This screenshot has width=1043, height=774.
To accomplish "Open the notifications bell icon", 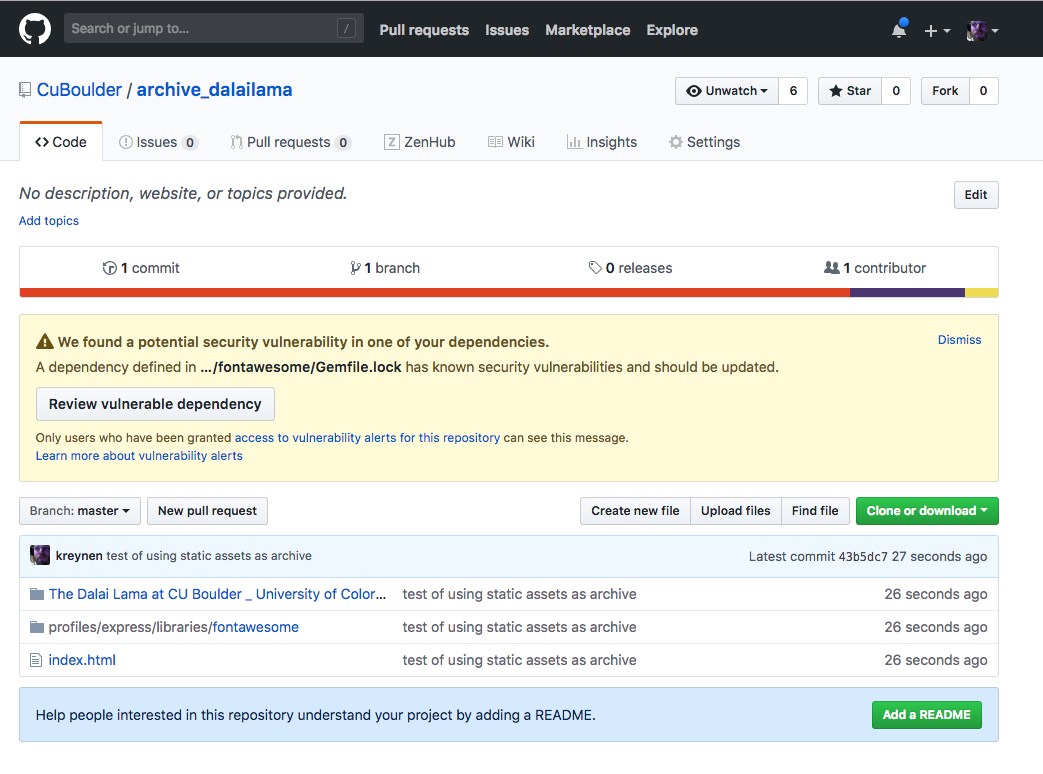I will pyautogui.click(x=899, y=30).
